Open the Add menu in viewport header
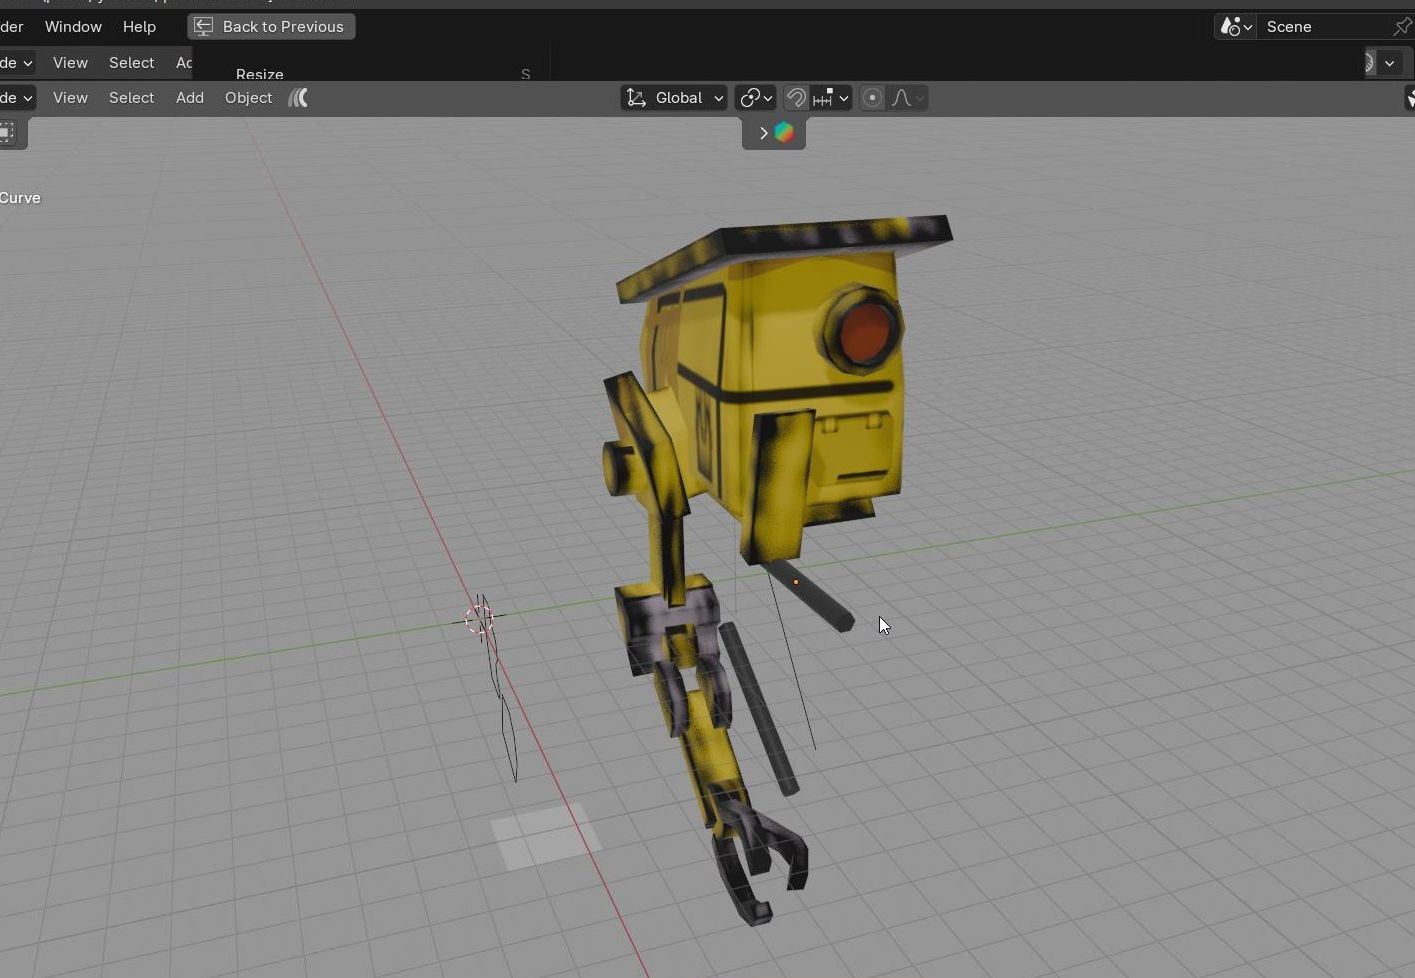The width and height of the screenshot is (1415, 978). coord(190,98)
